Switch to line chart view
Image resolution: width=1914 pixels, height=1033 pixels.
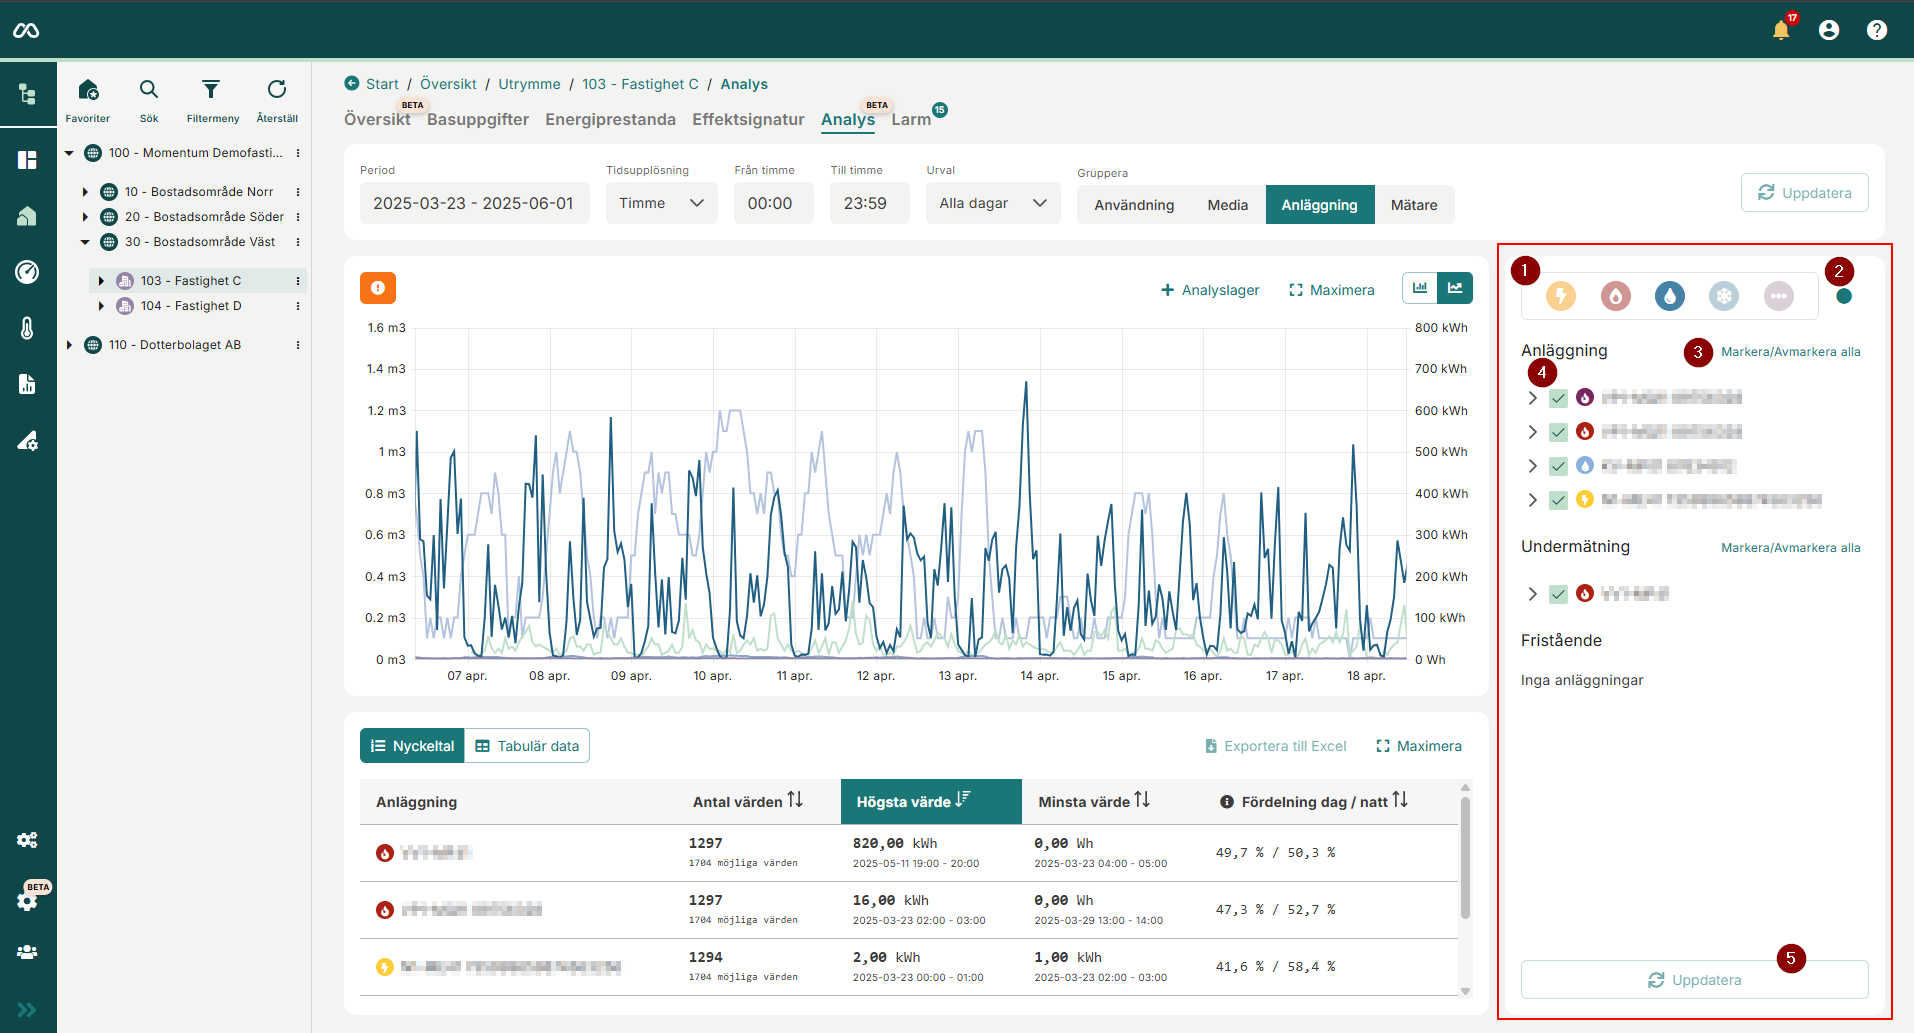(1455, 288)
